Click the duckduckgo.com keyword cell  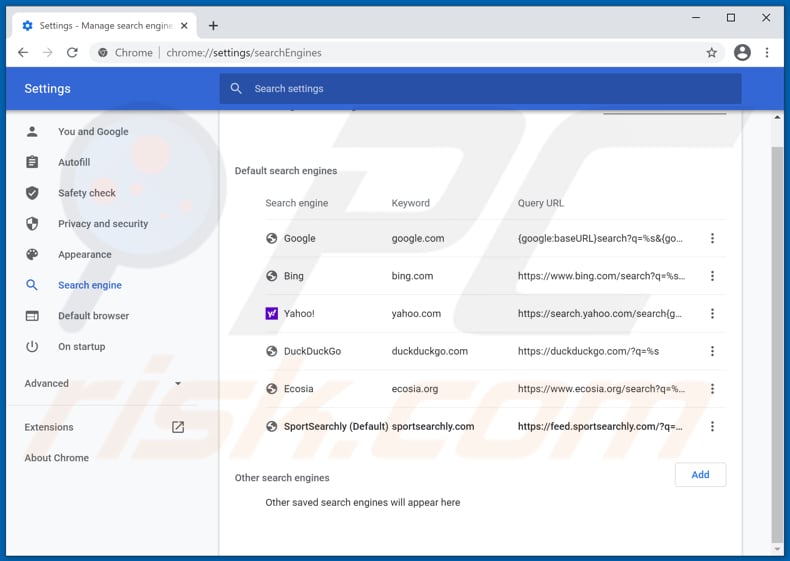(x=430, y=351)
